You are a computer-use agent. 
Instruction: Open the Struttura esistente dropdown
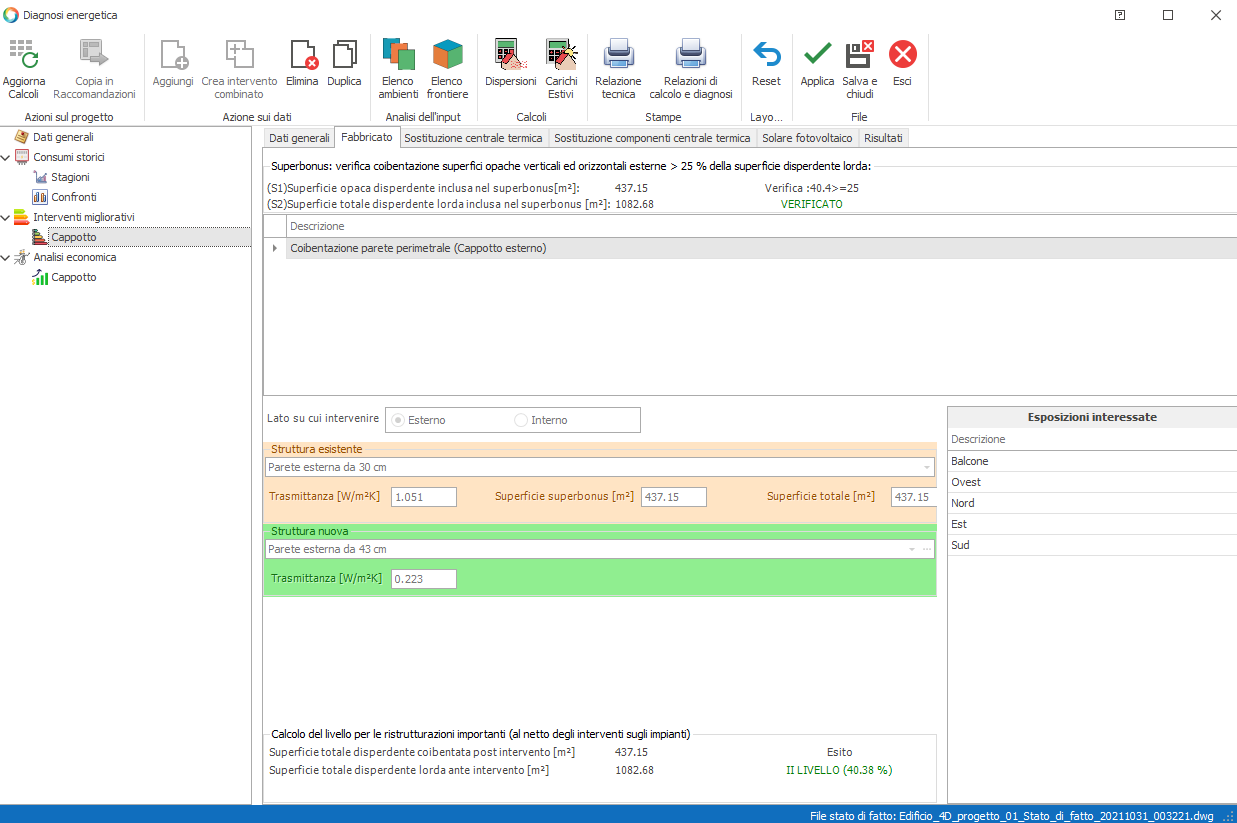(926, 467)
